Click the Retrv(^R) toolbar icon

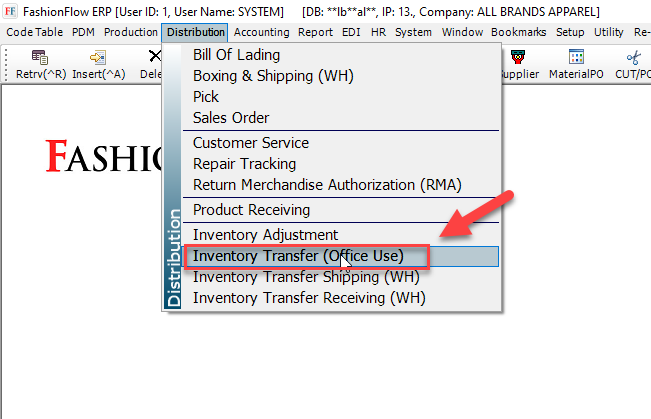coord(41,58)
